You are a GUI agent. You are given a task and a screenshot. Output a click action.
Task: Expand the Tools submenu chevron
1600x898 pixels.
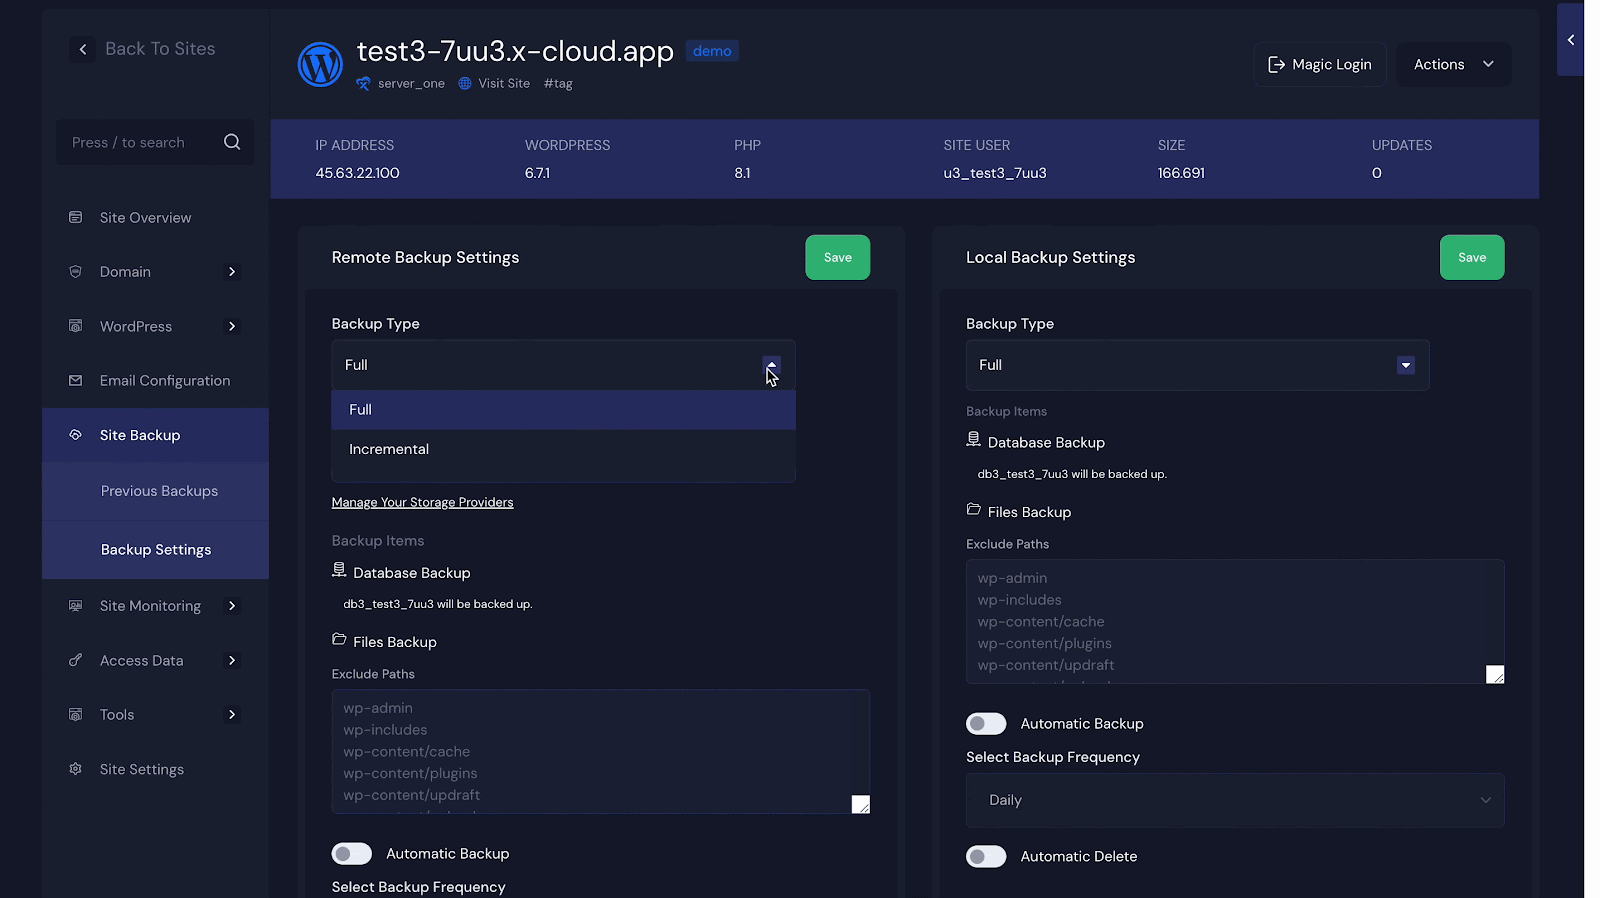[232, 714]
